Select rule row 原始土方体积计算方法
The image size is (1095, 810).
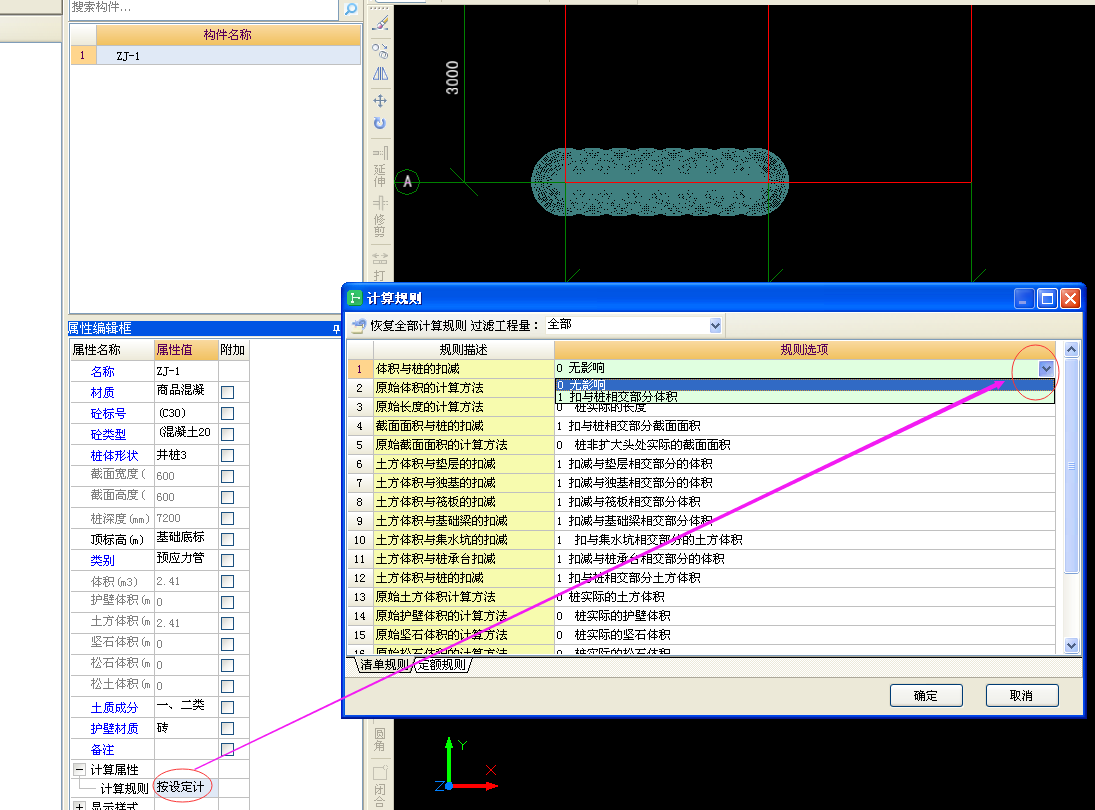tap(464, 597)
